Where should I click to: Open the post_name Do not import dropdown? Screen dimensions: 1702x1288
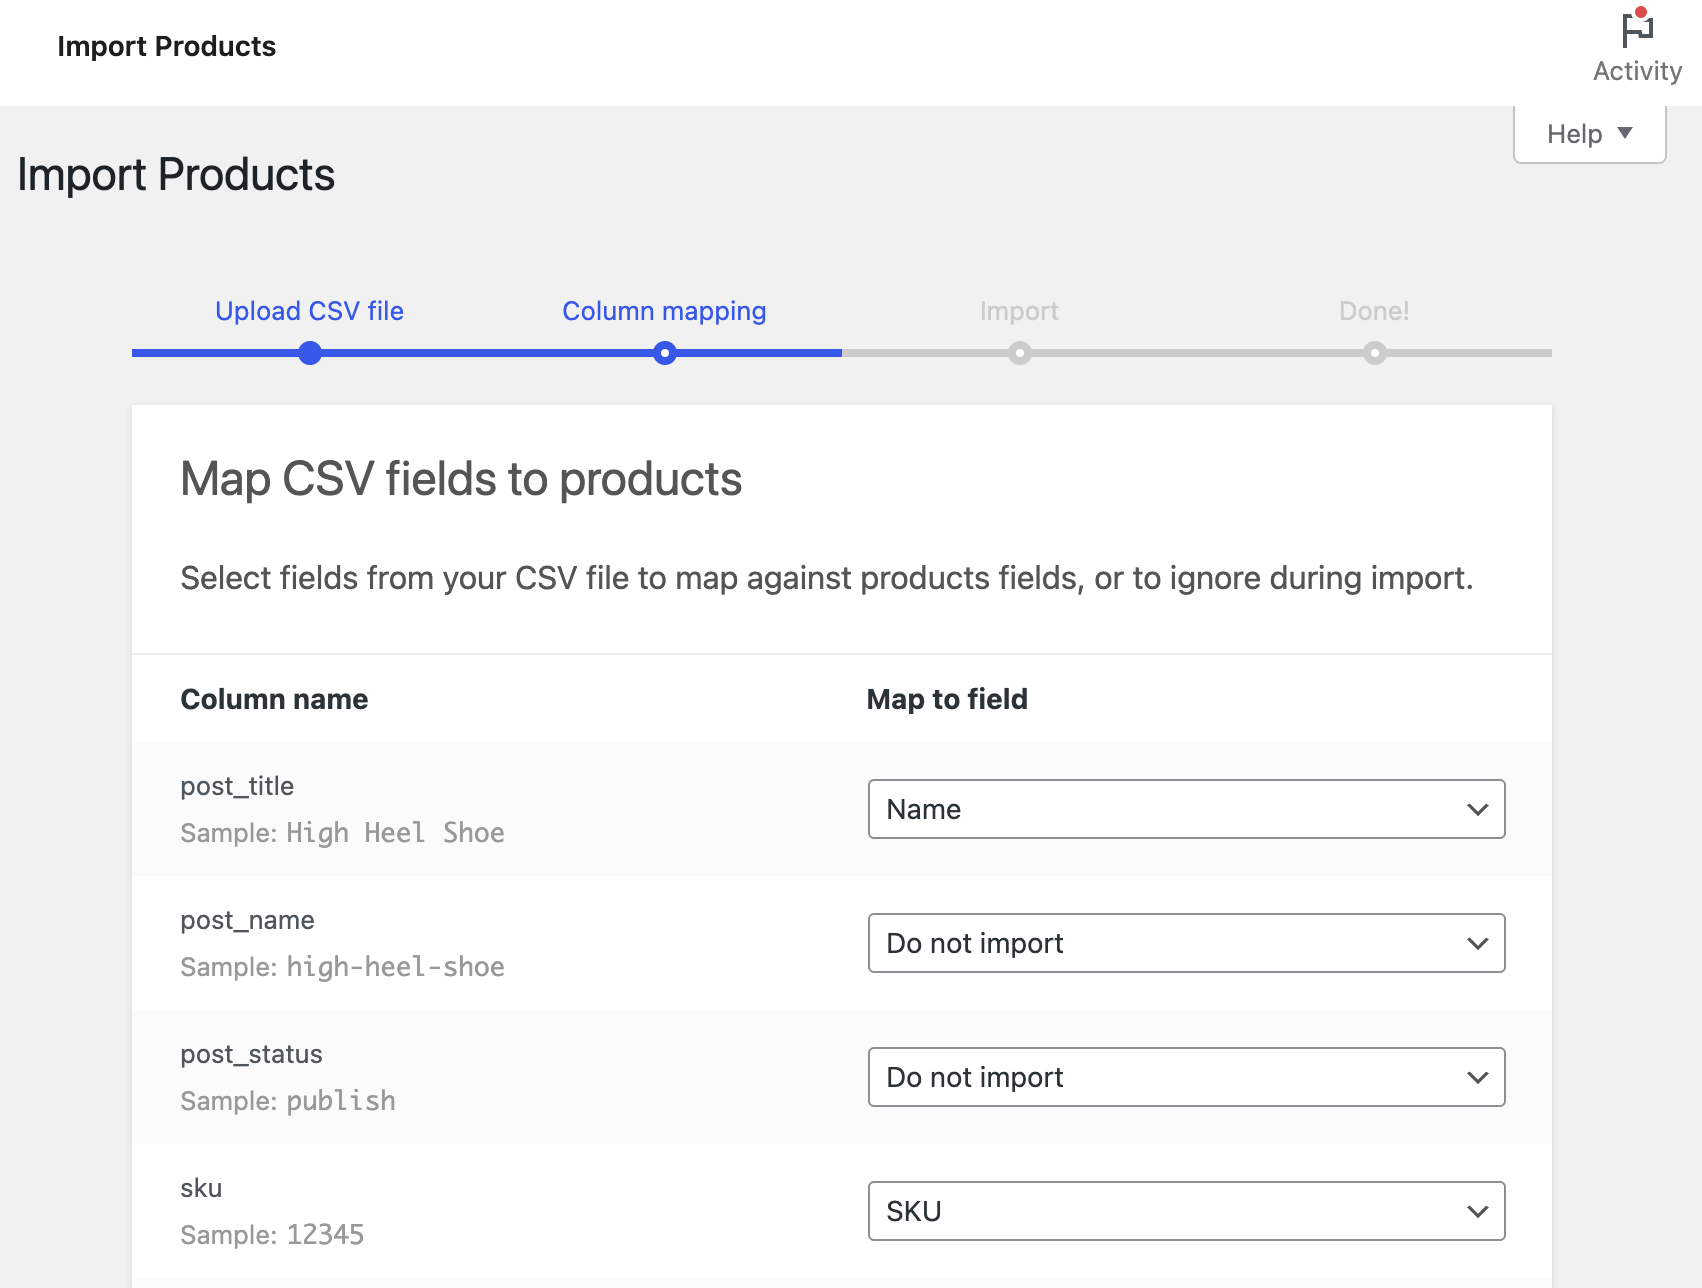pyautogui.click(x=1186, y=943)
